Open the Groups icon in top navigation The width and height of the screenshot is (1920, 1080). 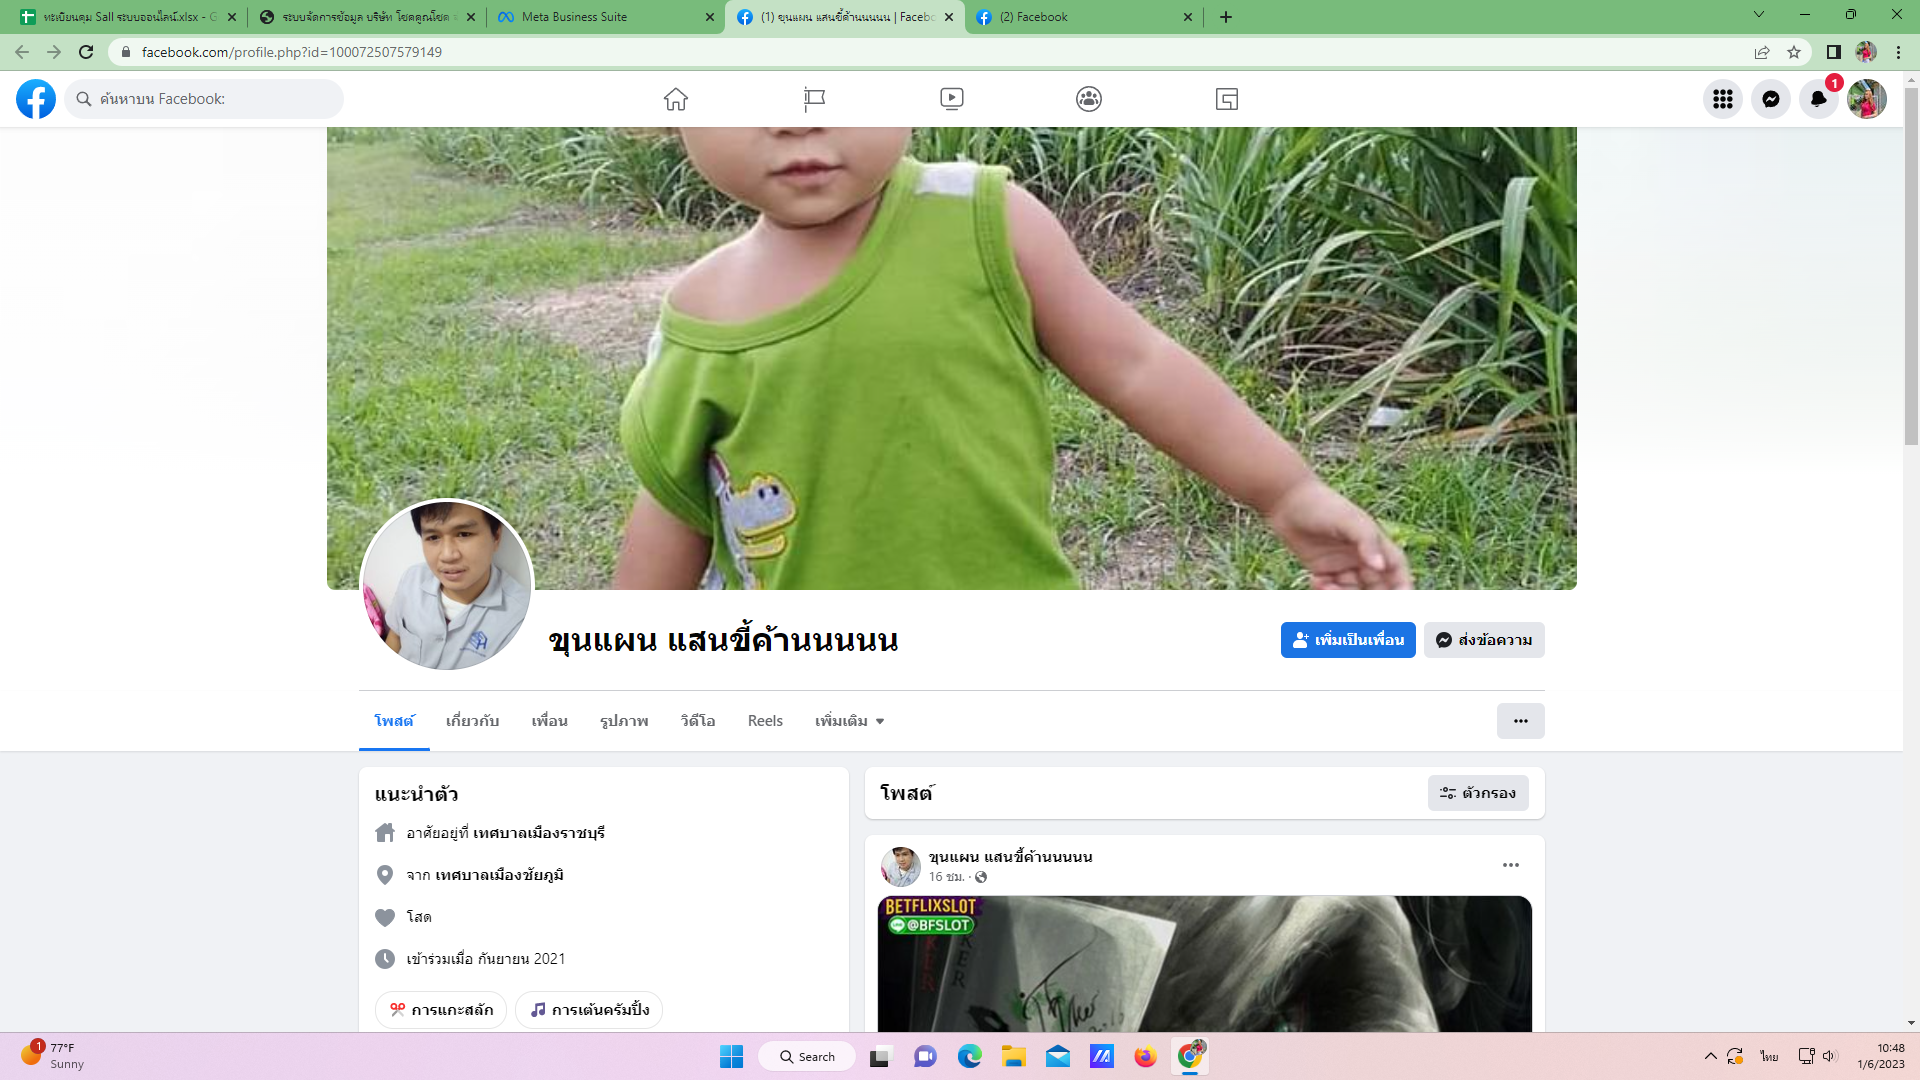(x=1089, y=99)
